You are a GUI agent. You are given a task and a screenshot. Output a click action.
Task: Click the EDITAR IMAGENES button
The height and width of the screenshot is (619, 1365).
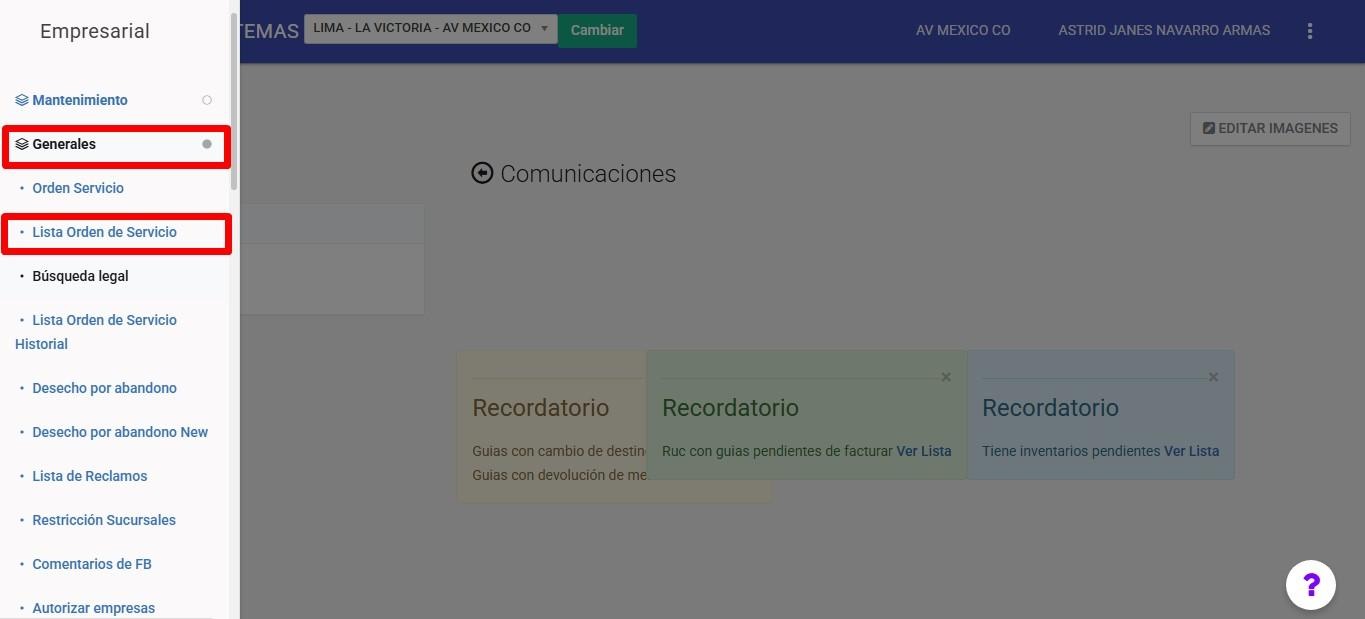[x=1269, y=128]
